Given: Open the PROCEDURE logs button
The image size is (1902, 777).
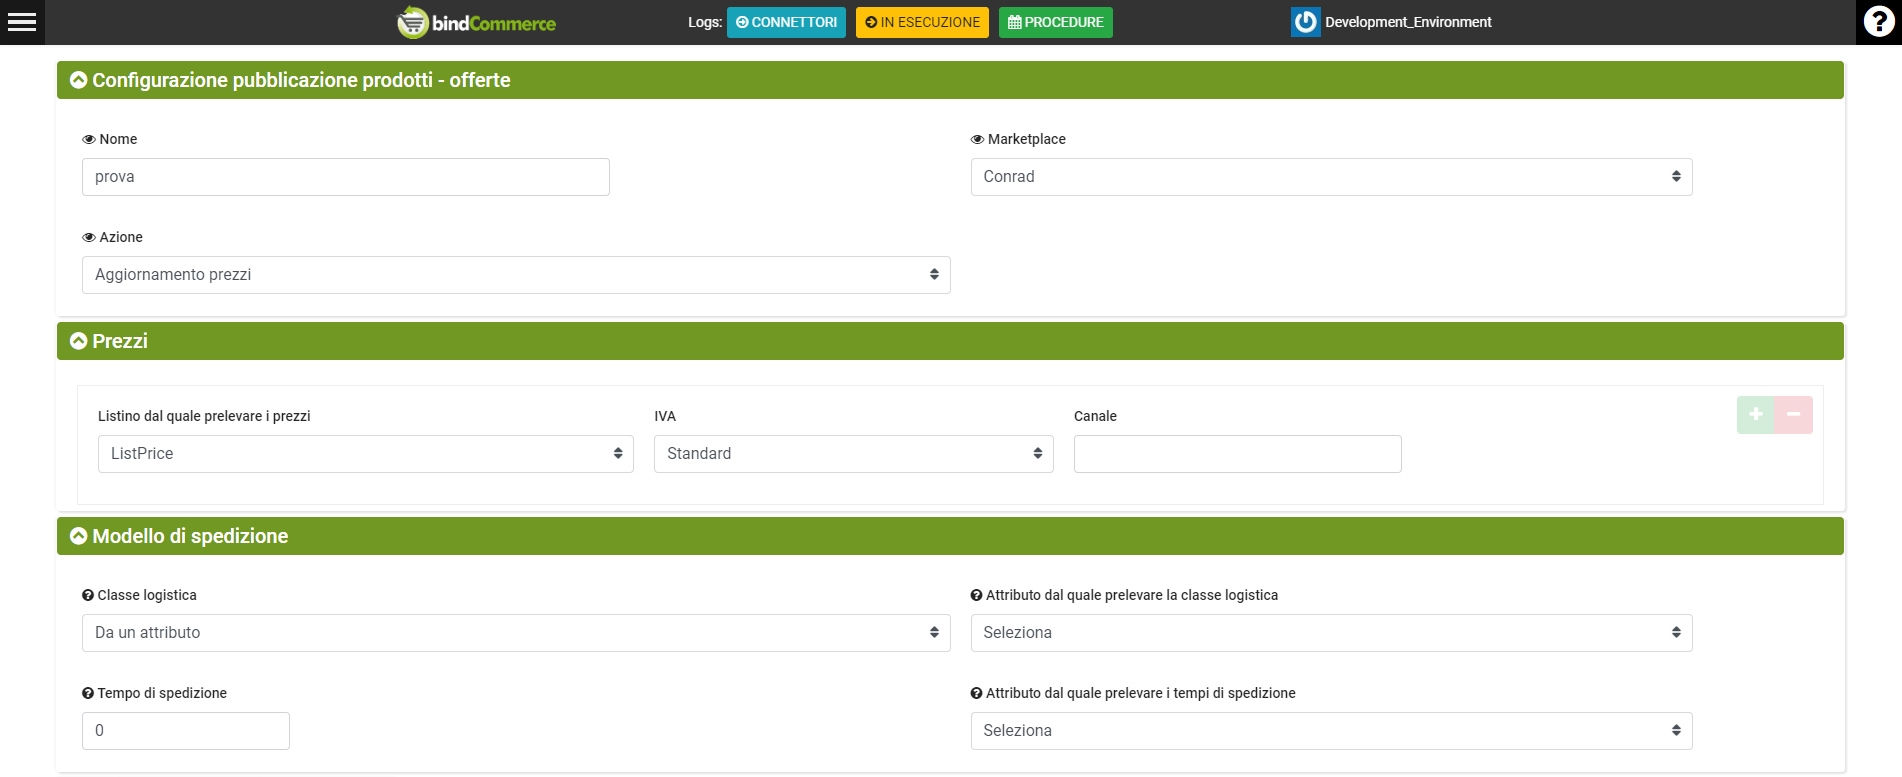Looking at the screenshot, I should pyautogui.click(x=1055, y=22).
